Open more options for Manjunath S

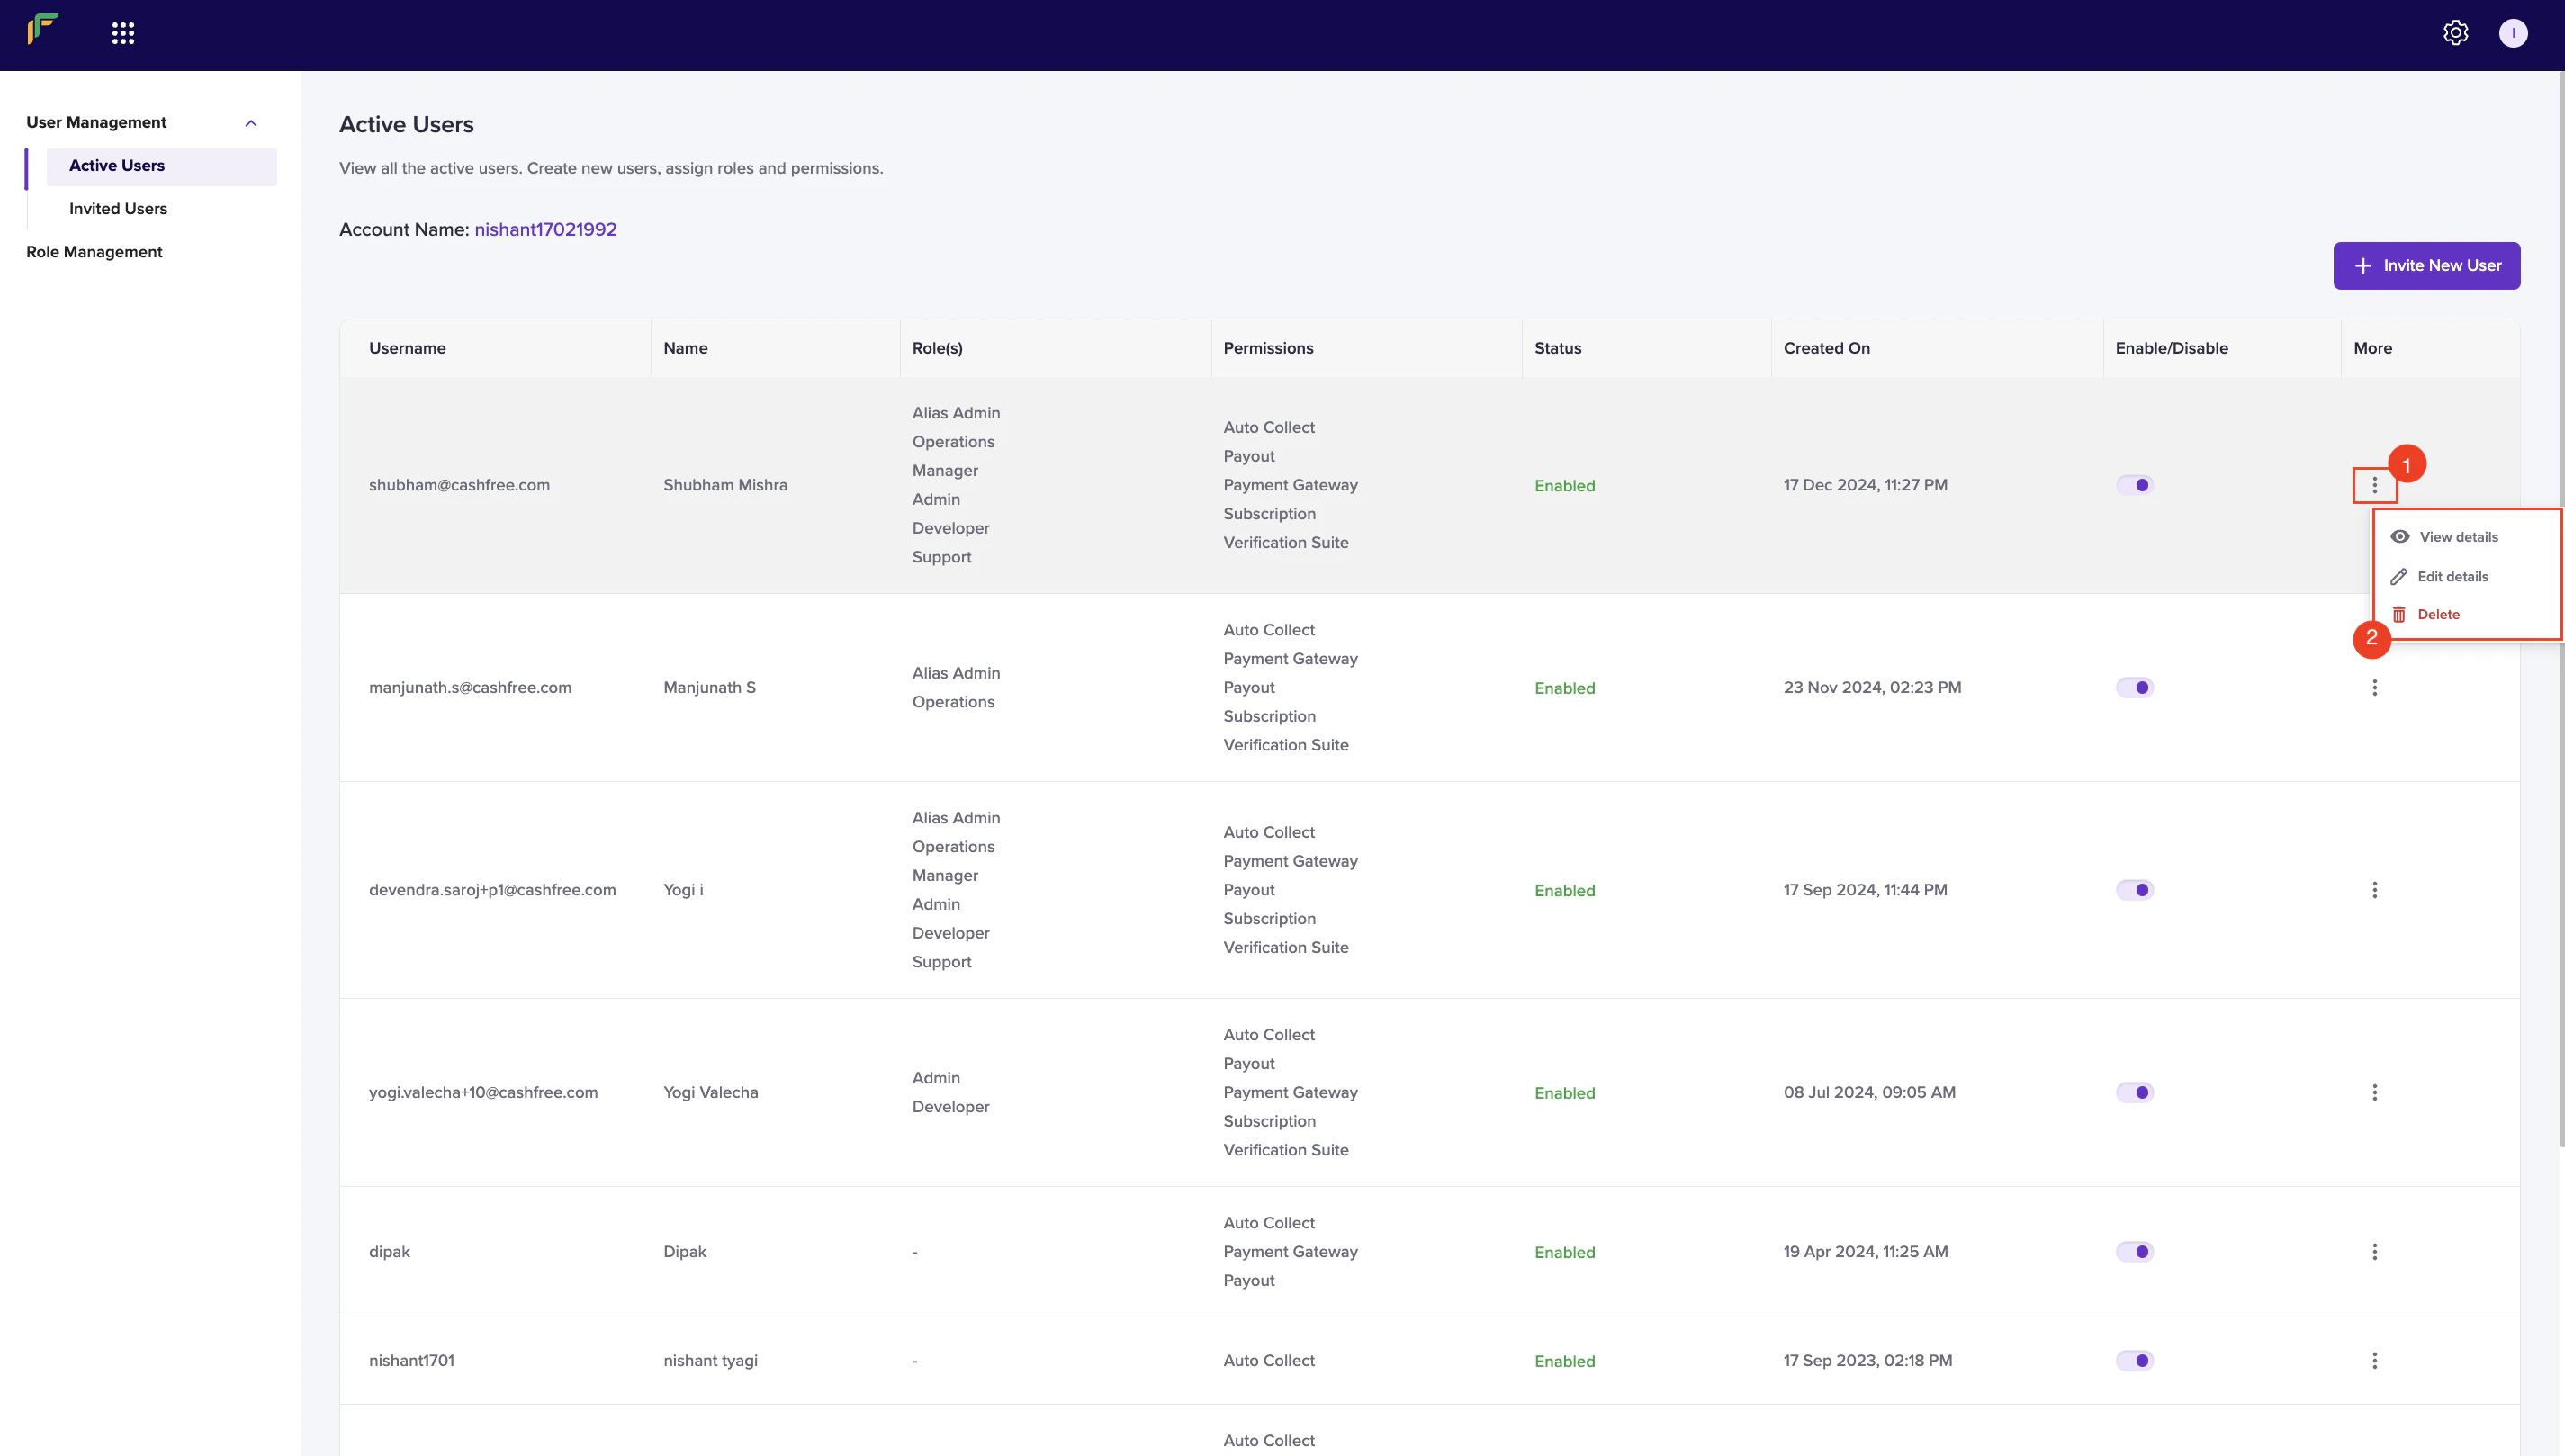coord(2374,688)
